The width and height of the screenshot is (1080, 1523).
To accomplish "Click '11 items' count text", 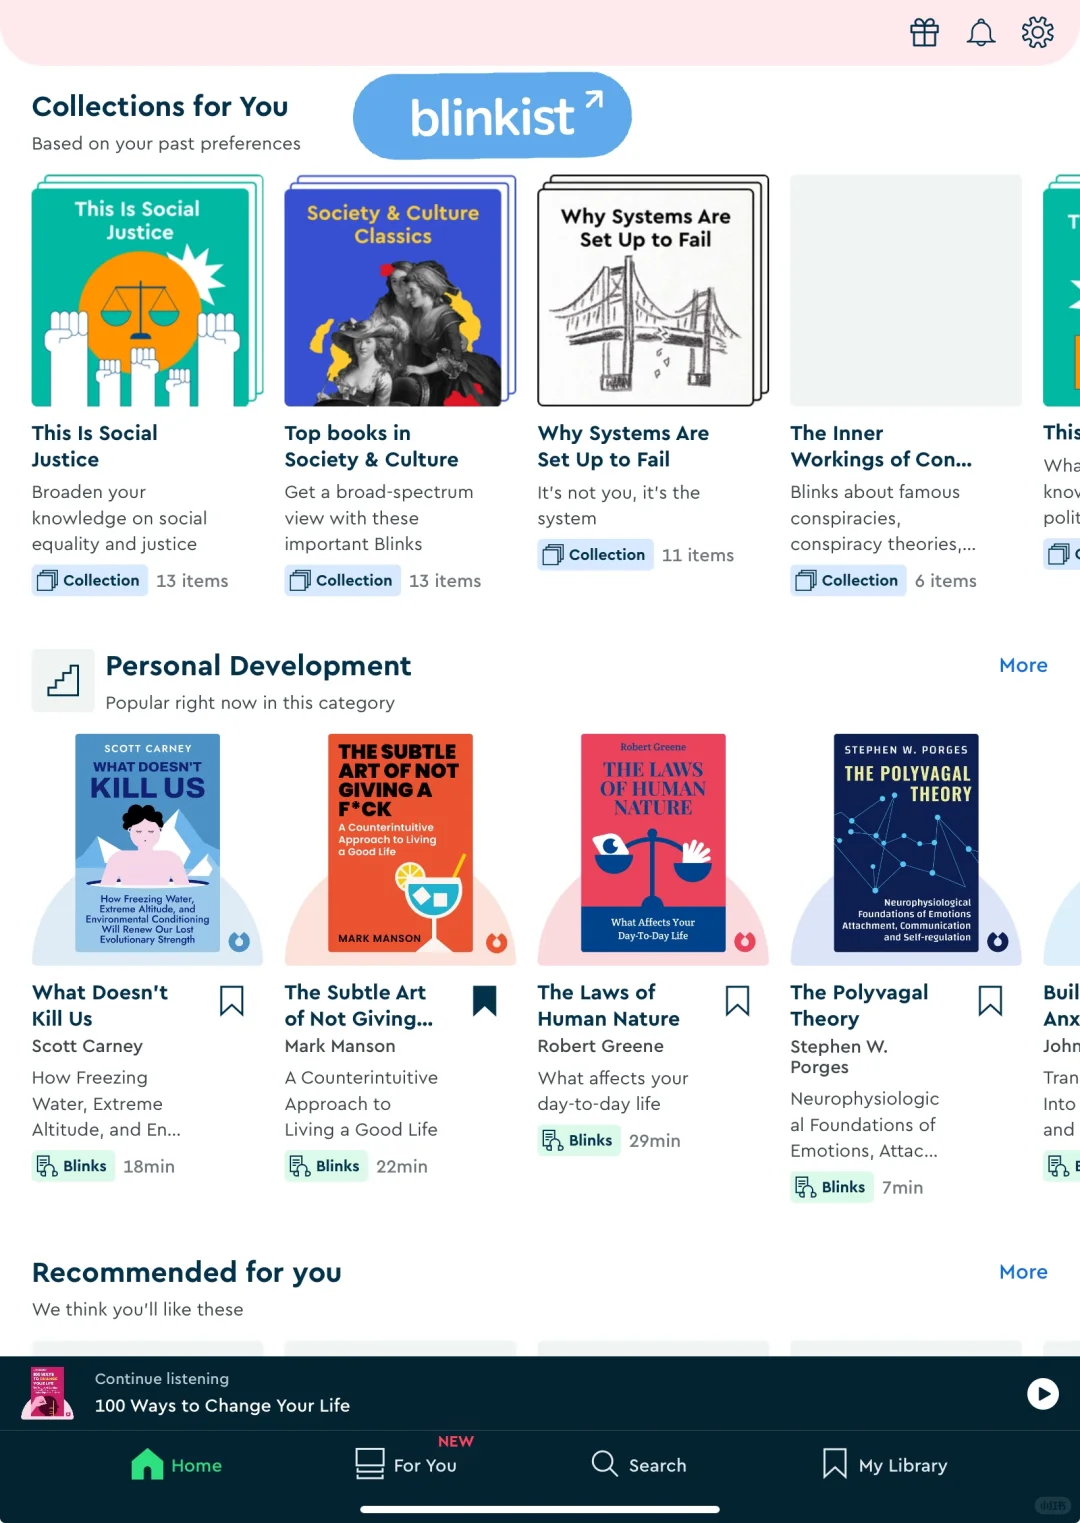I will (x=698, y=555).
